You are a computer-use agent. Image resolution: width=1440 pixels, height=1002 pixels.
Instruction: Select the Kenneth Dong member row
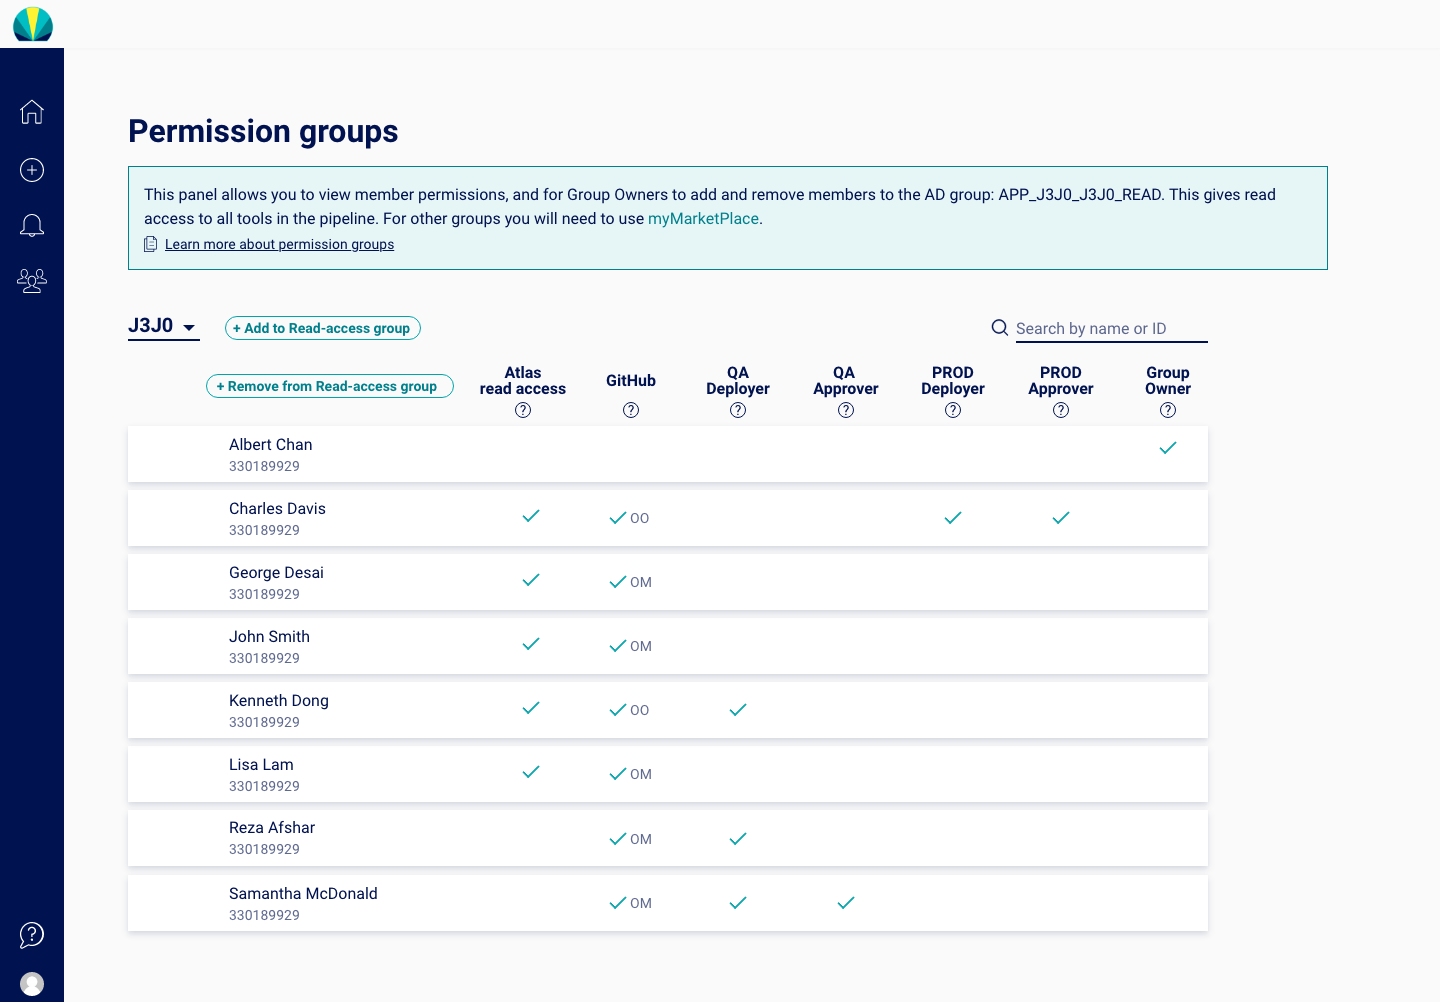pyautogui.click(x=668, y=710)
